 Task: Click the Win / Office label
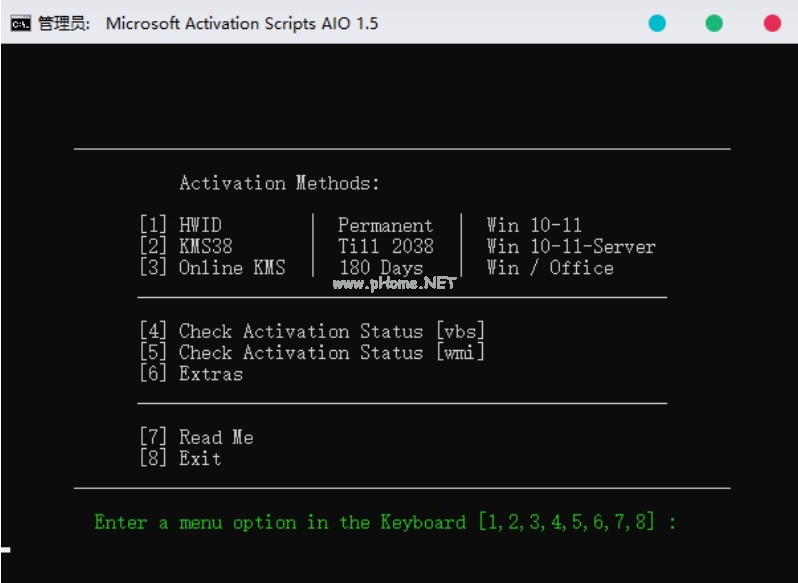tap(550, 267)
